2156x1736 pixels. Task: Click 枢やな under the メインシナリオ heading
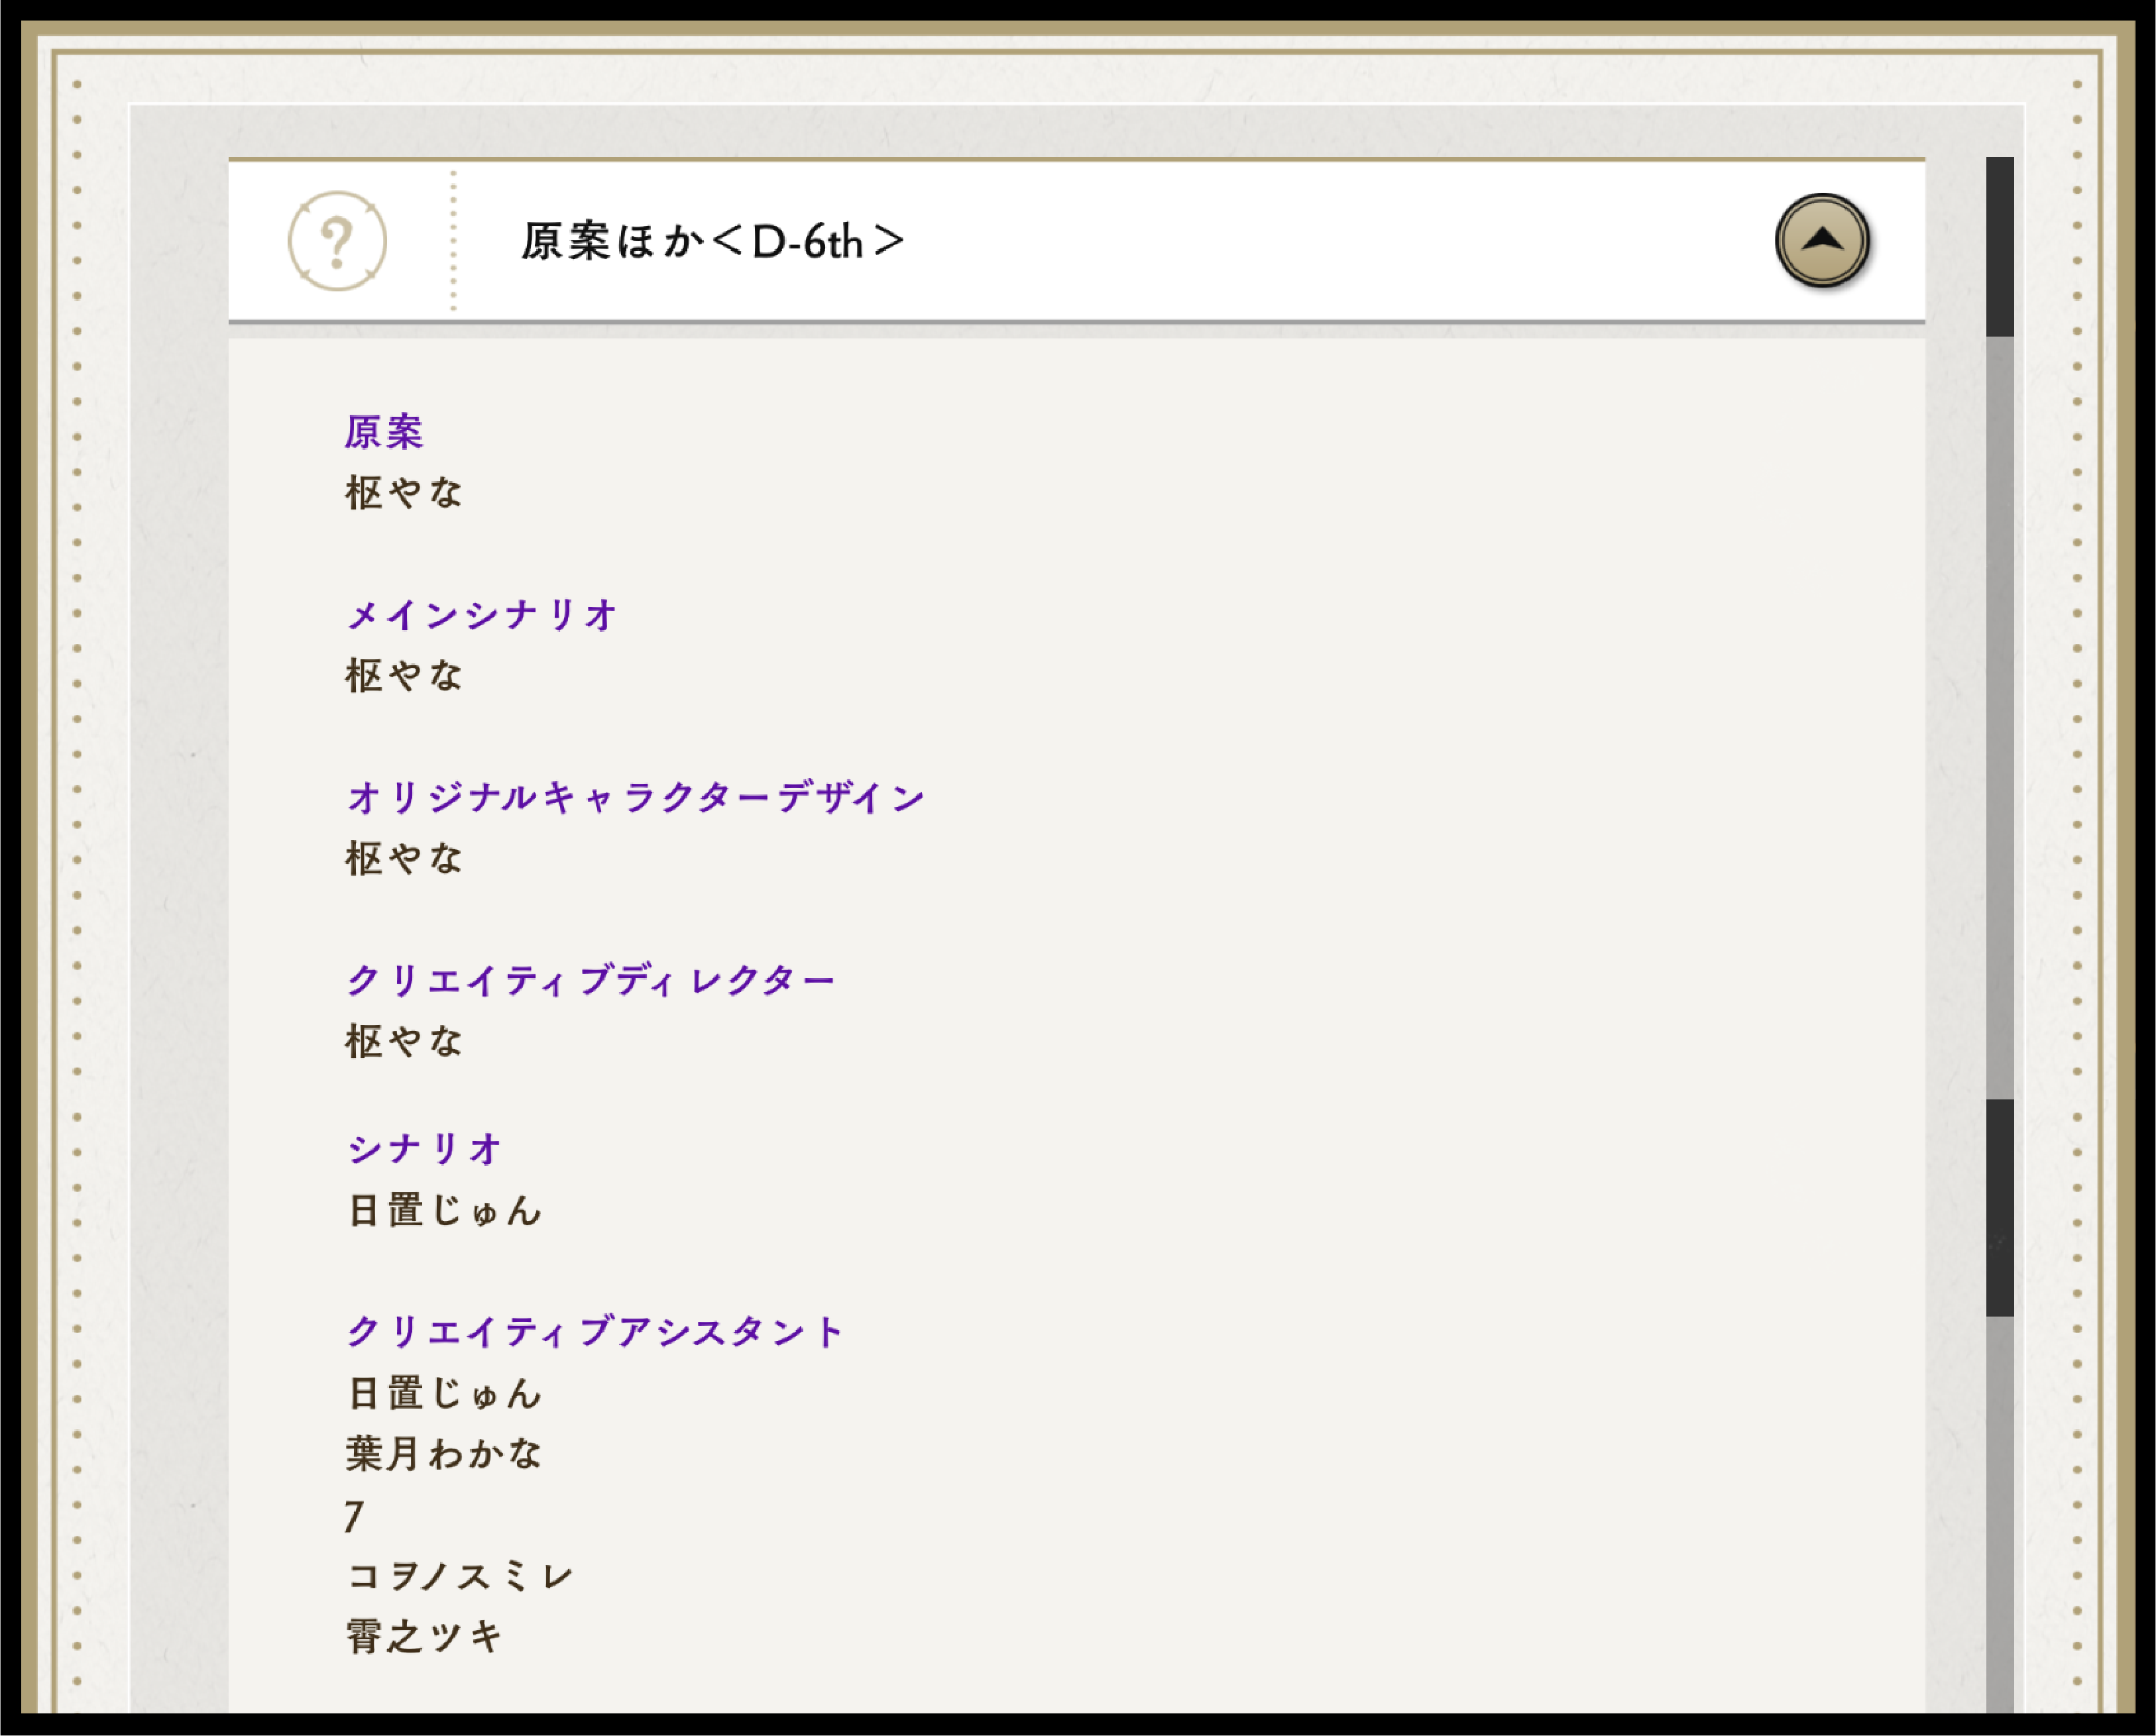[x=404, y=676]
